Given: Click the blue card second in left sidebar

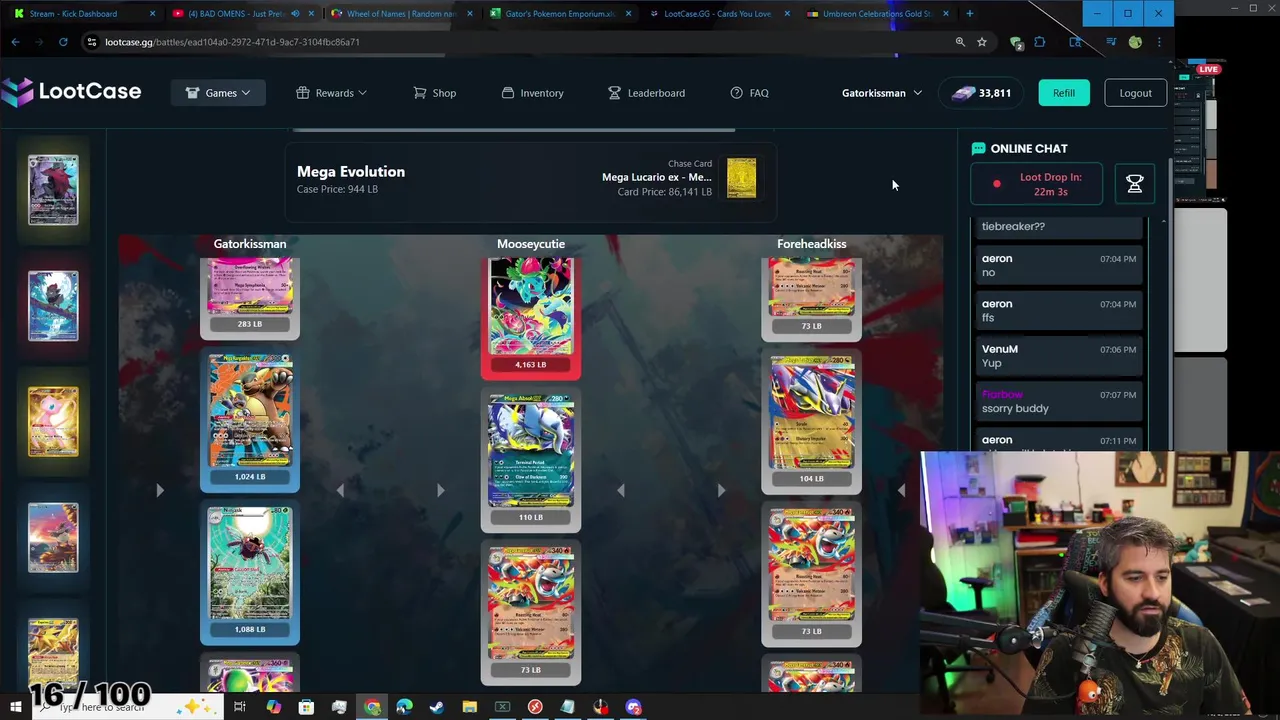Looking at the screenshot, I should [53, 305].
